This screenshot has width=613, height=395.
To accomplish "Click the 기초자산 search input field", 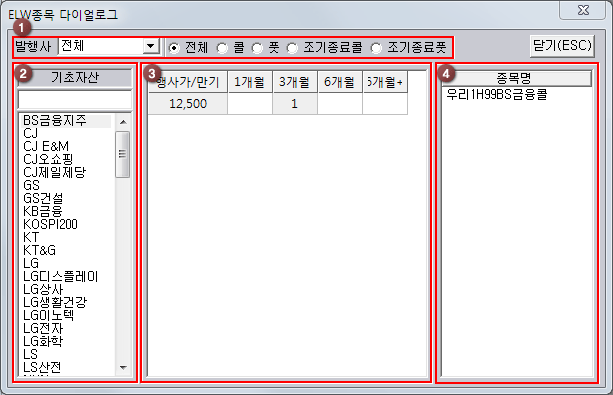I will 75,100.
